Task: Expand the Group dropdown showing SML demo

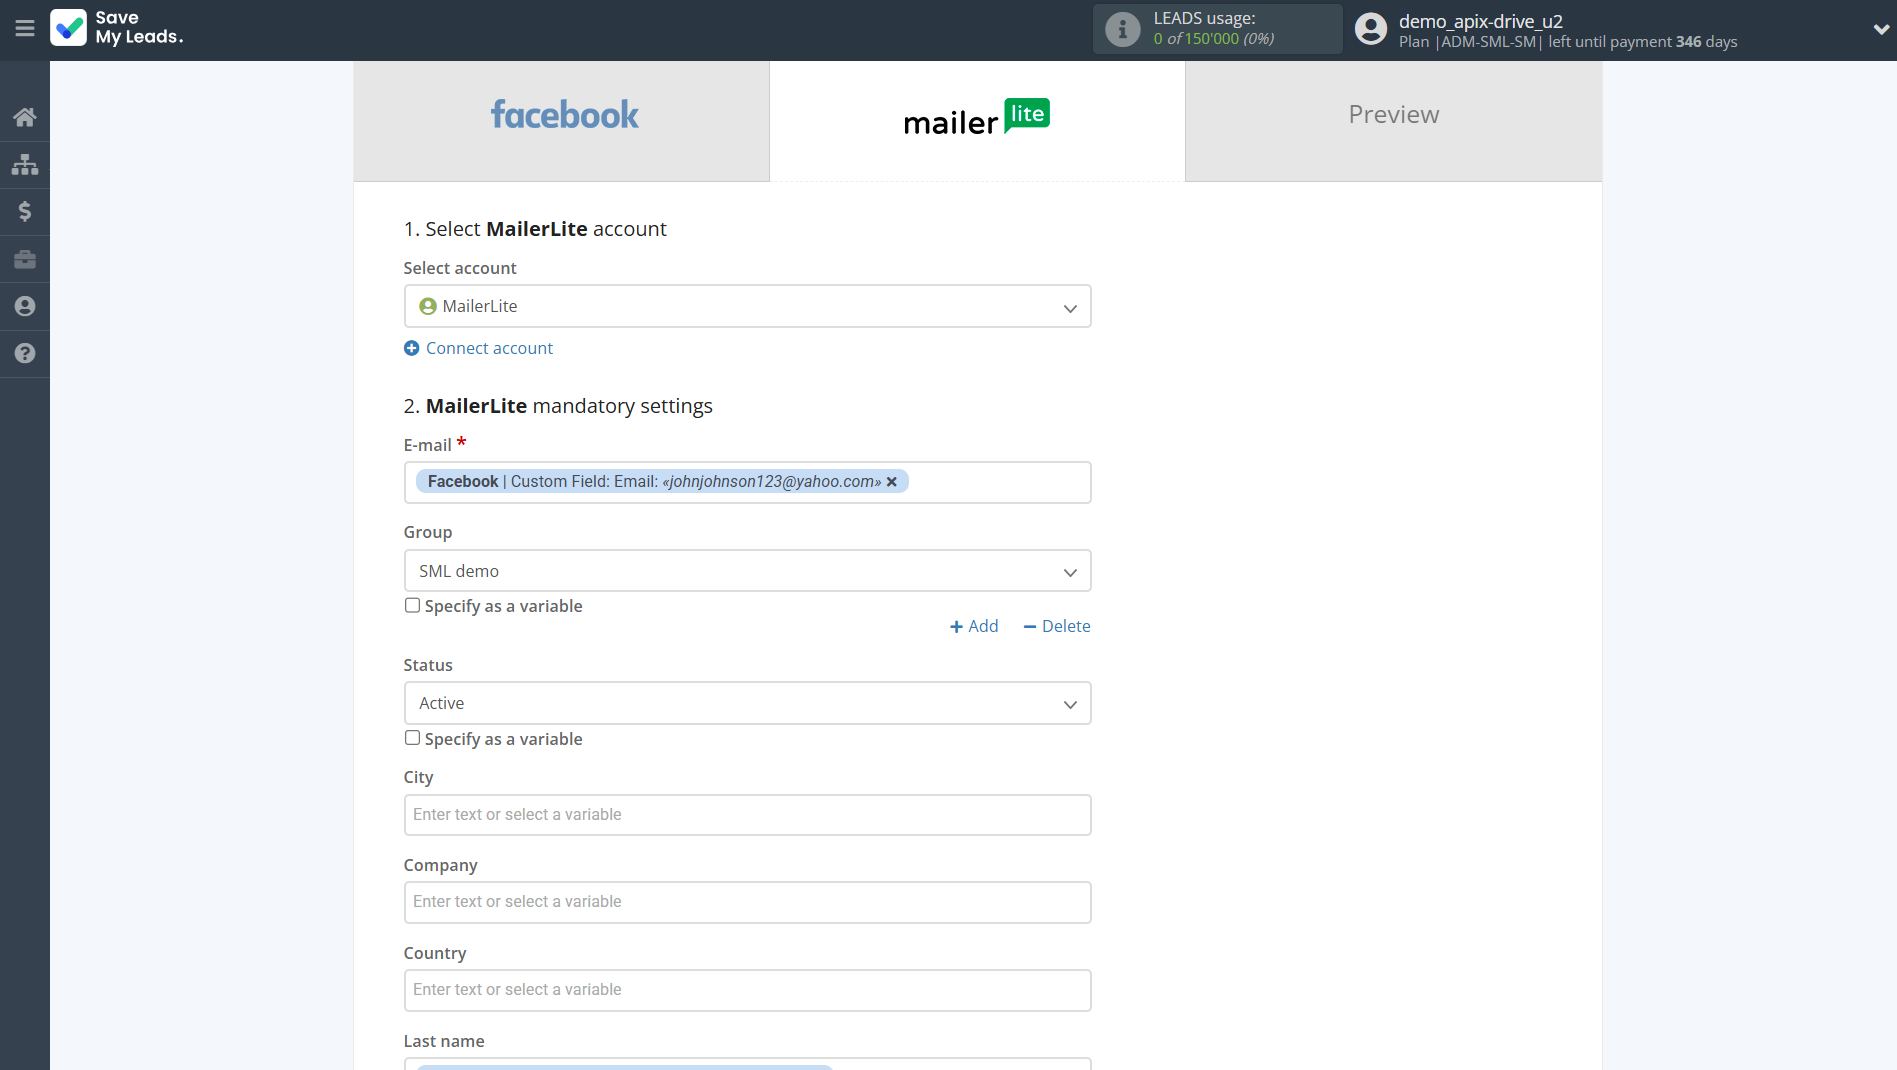Action: pyautogui.click(x=747, y=571)
